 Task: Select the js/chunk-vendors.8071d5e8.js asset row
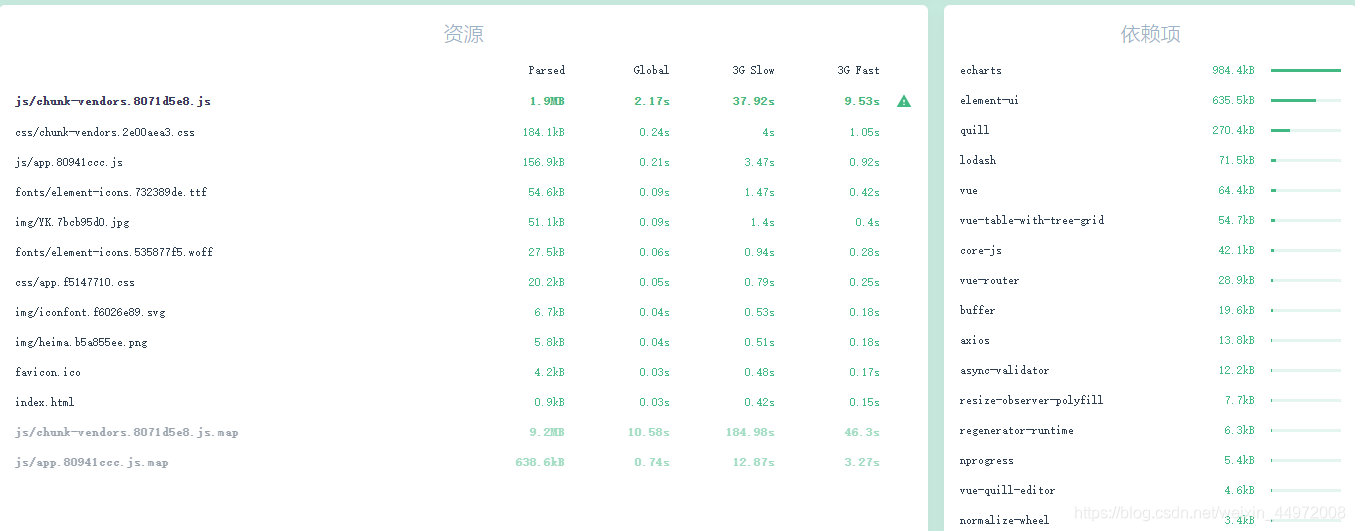[463, 101]
